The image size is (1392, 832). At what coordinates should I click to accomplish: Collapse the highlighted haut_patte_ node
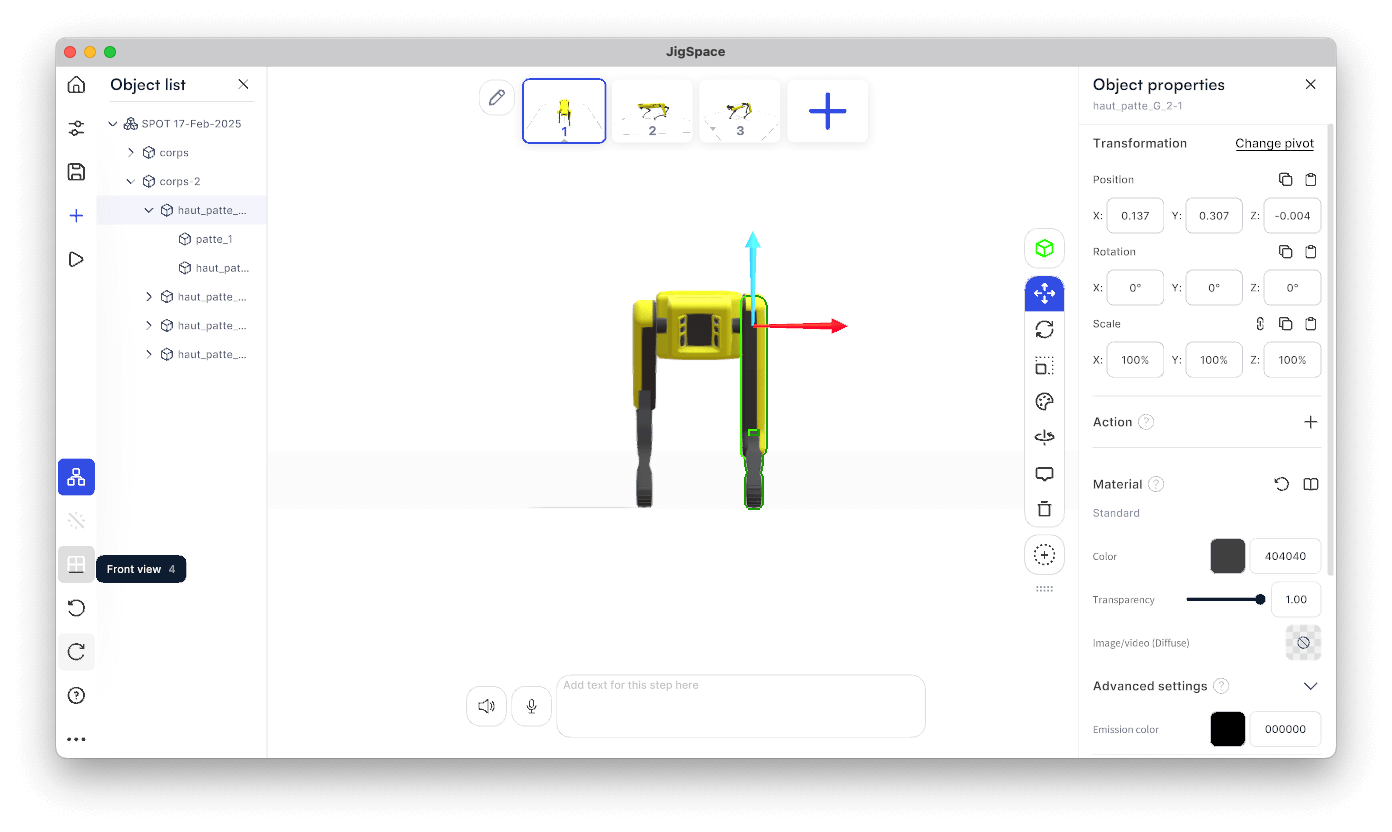149,211
